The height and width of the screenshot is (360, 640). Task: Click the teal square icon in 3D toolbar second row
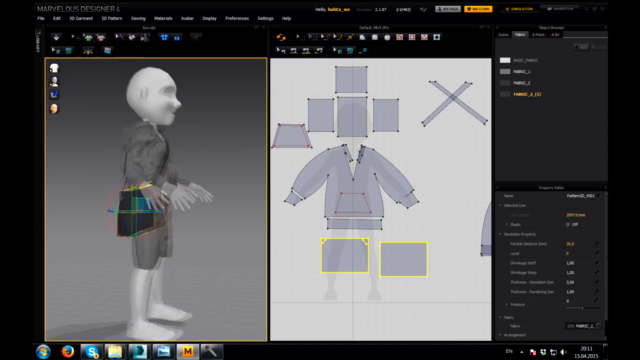(x=69, y=51)
